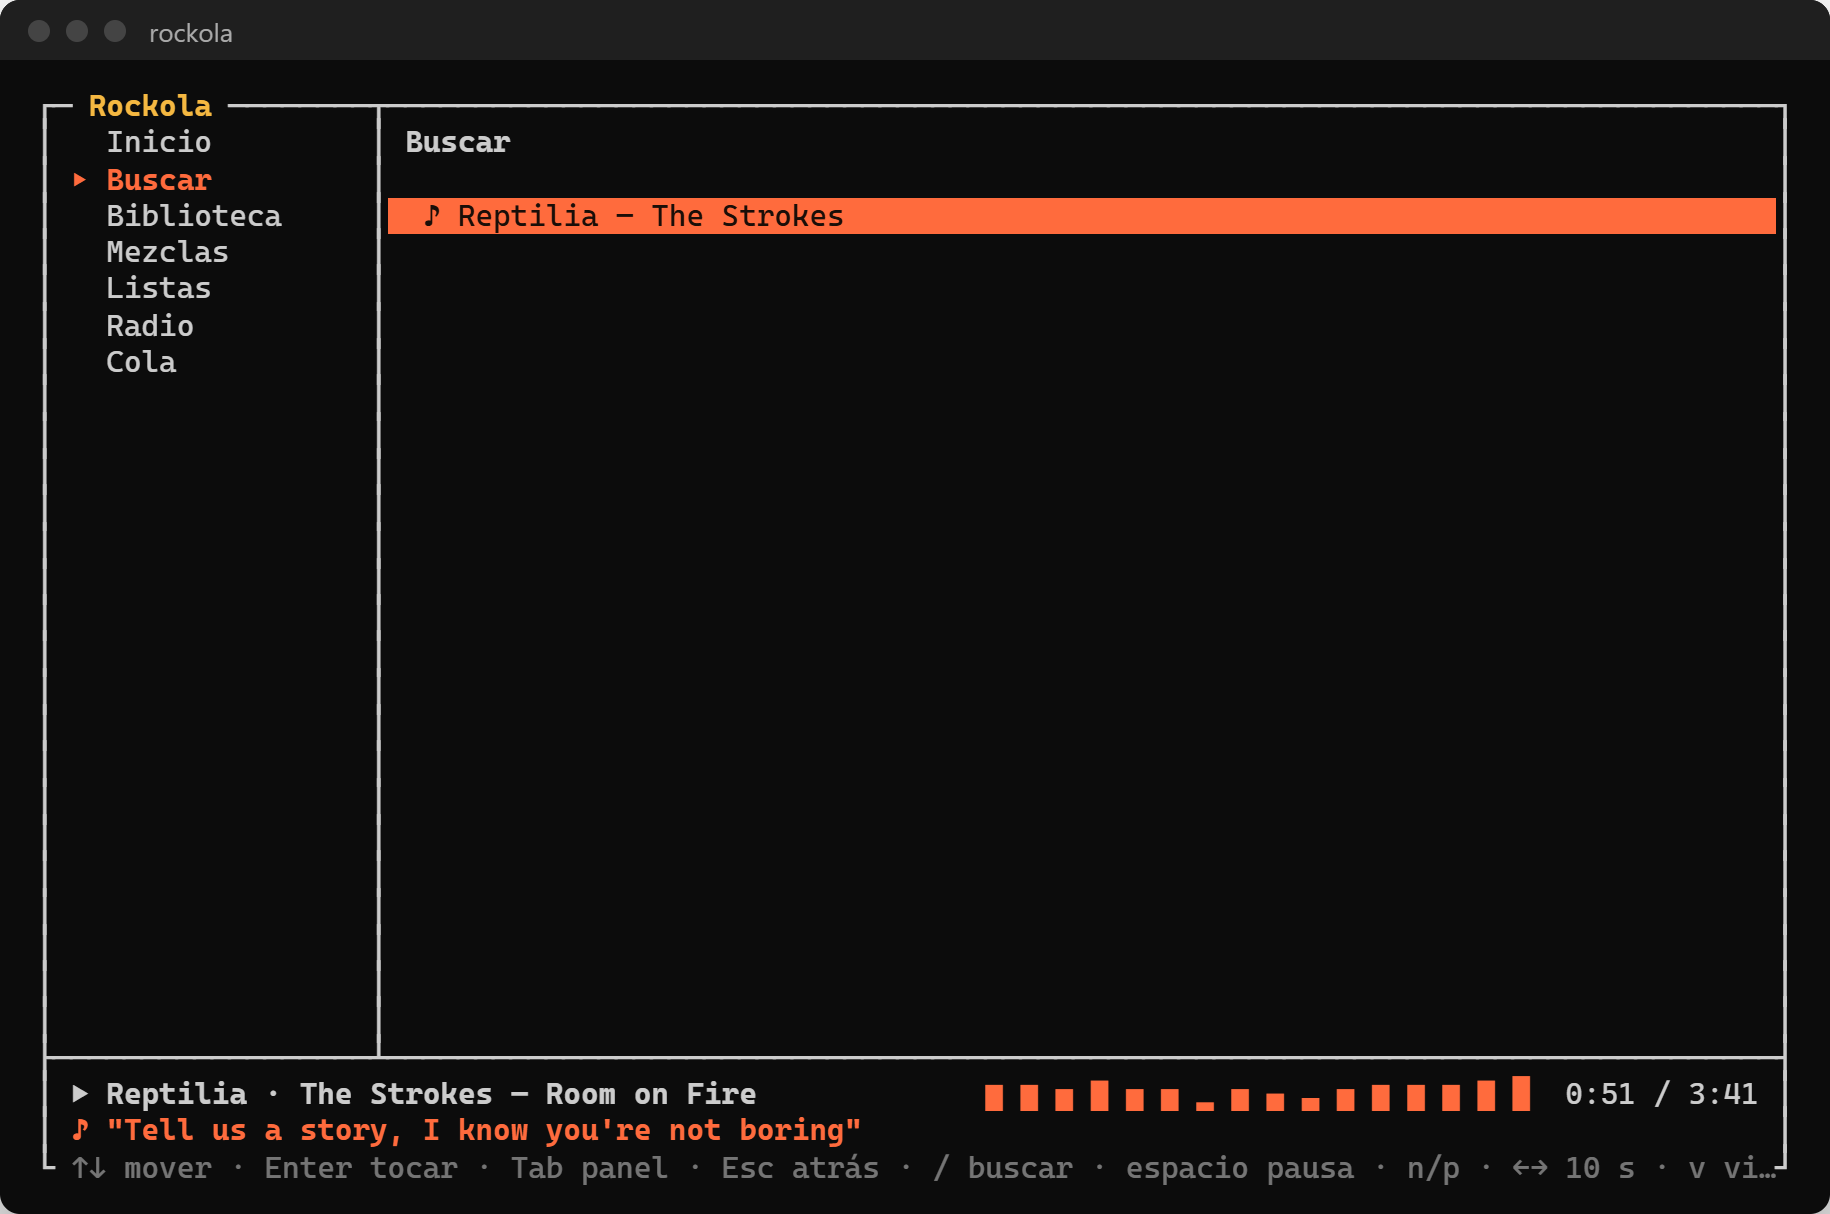Screen dimensions: 1830x1214
Task: Click the leftmost window control dot
Action: click(x=39, y=31)
